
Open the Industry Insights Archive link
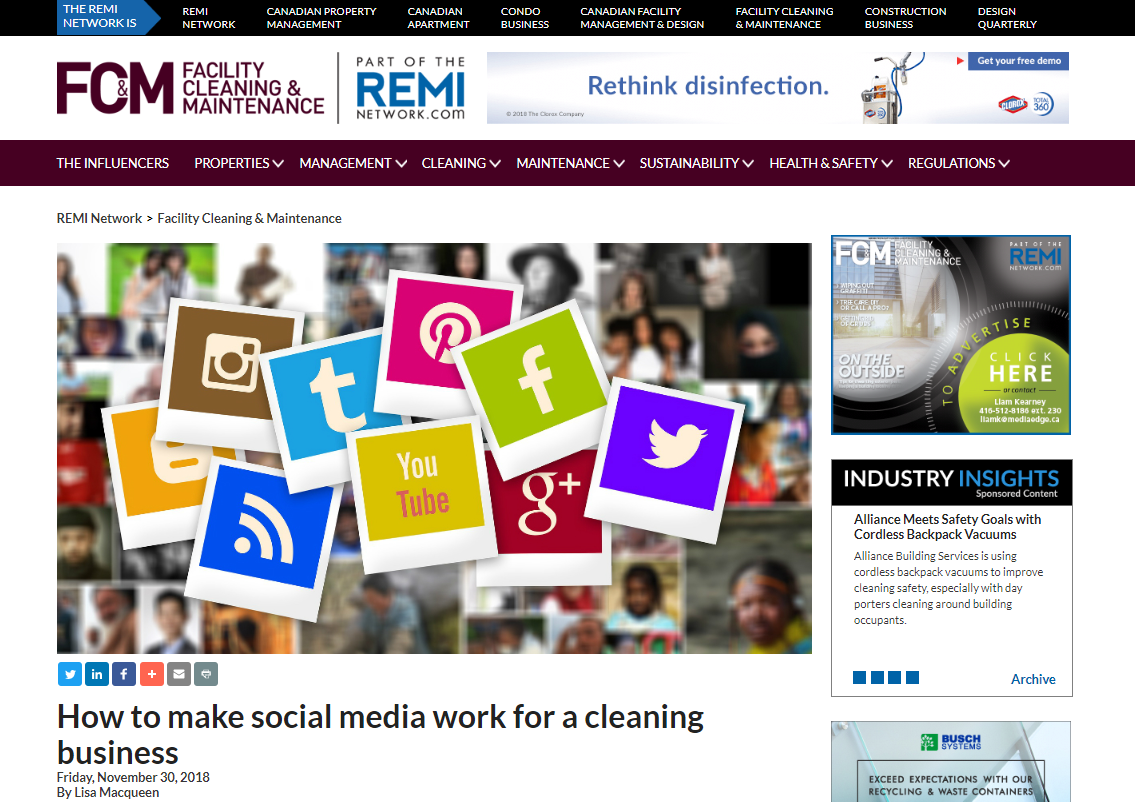[x=1033, y=680]
